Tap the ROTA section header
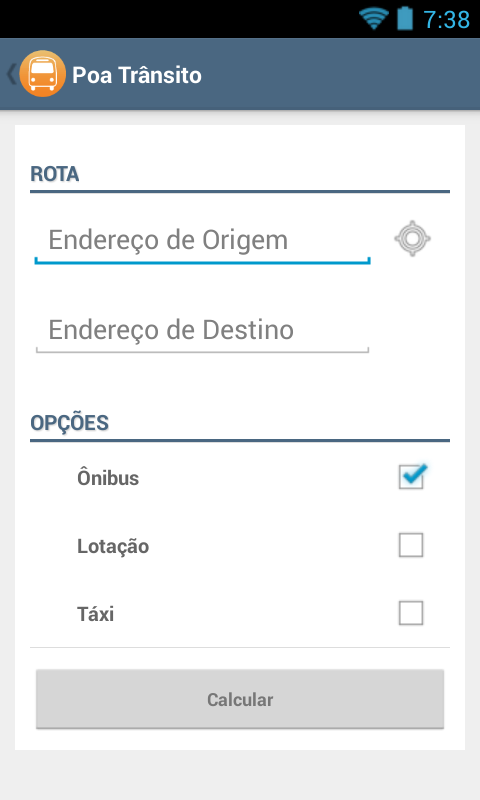Image resolution: width=480 pixels, height=800 pixels. tap(55, 174)
